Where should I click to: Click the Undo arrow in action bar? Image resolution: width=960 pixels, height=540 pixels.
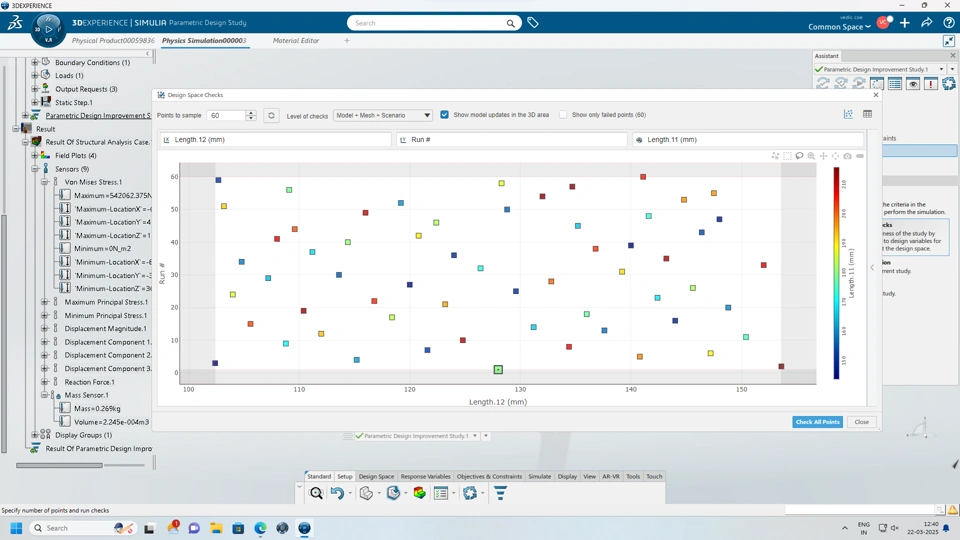tap(337, 493)
